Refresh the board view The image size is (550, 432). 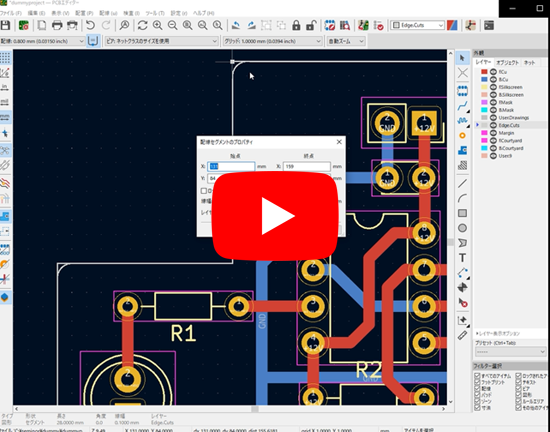(x=142, y=25)
